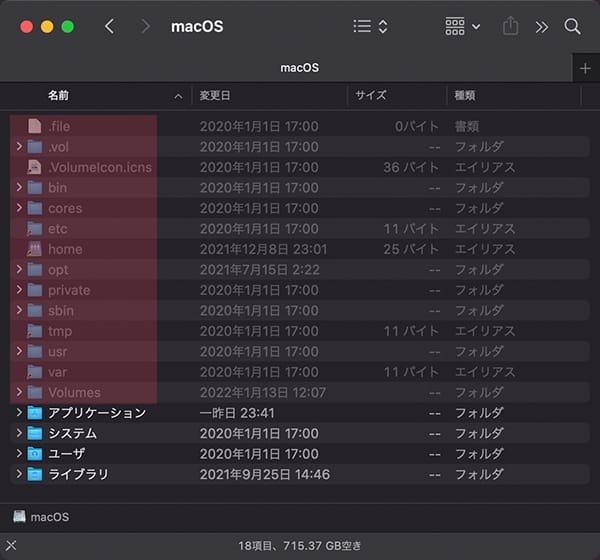Expand the sbin folder
Screen dimensions: 600x560
pyautogui.click(x=19, y=310)
